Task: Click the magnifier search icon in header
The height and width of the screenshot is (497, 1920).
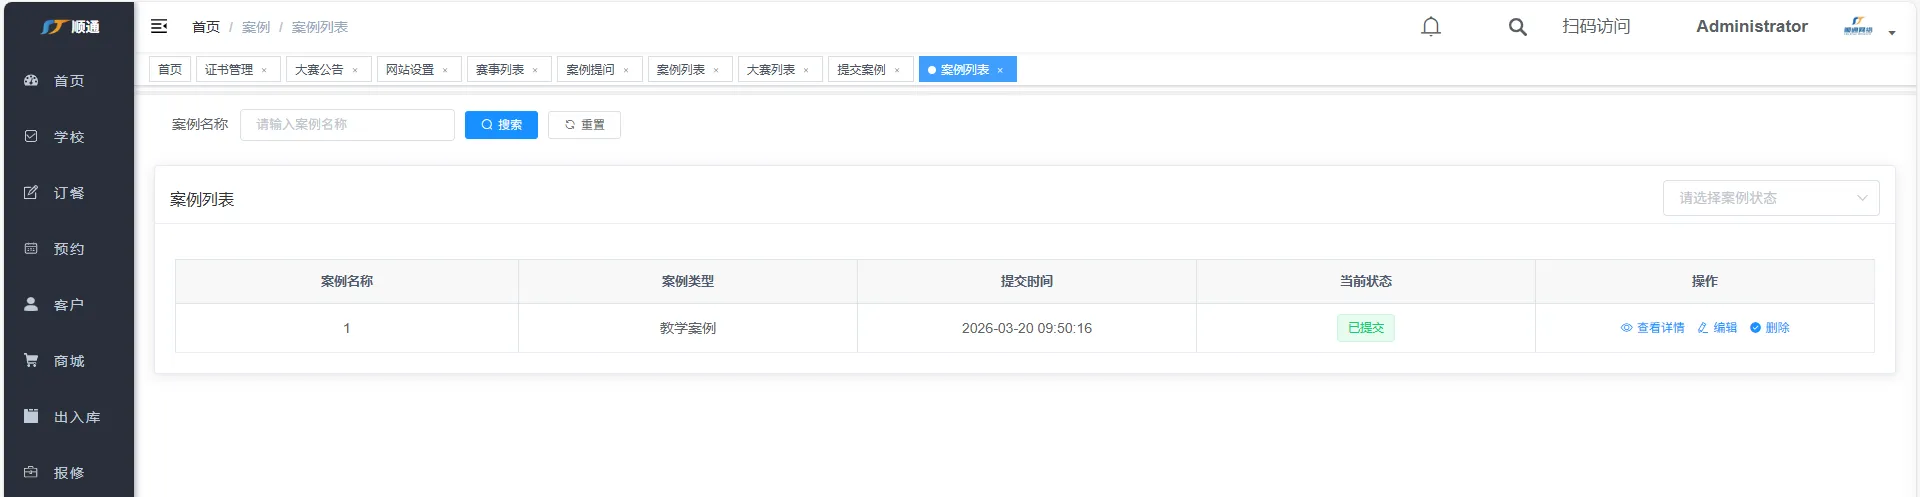Action: [1517, 27]
